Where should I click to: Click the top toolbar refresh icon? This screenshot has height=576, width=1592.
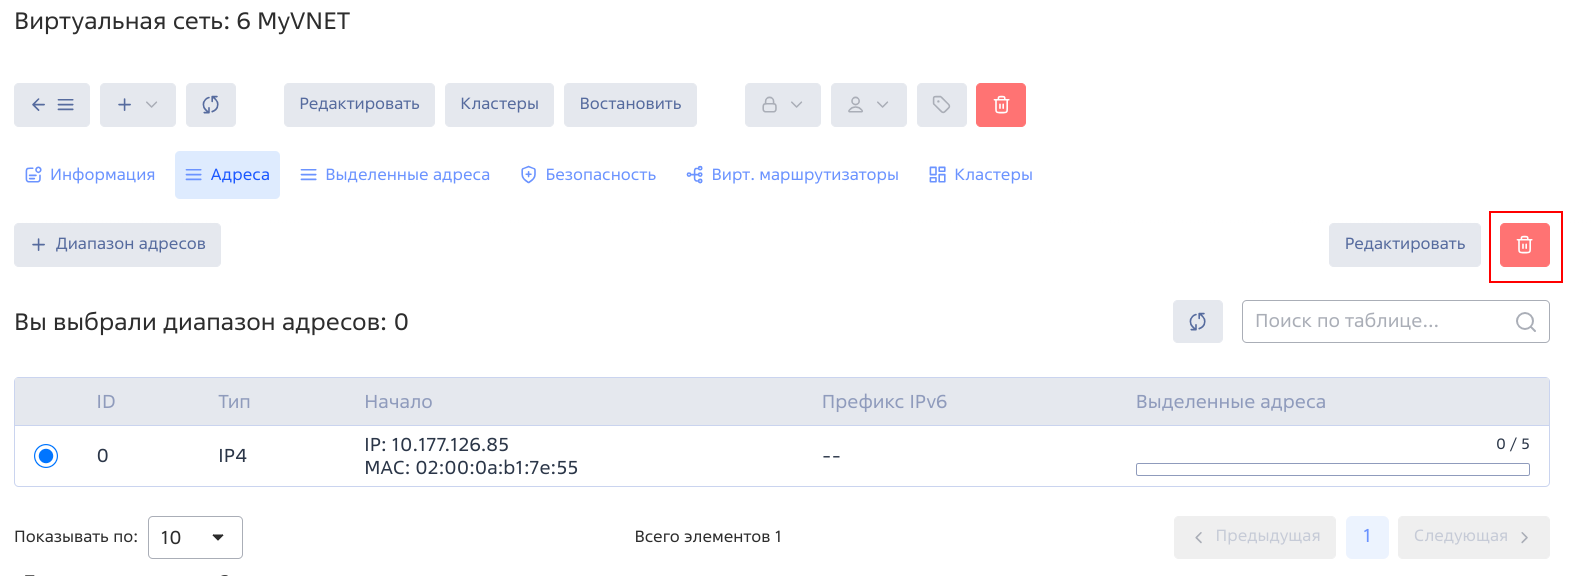click(210, 105)
